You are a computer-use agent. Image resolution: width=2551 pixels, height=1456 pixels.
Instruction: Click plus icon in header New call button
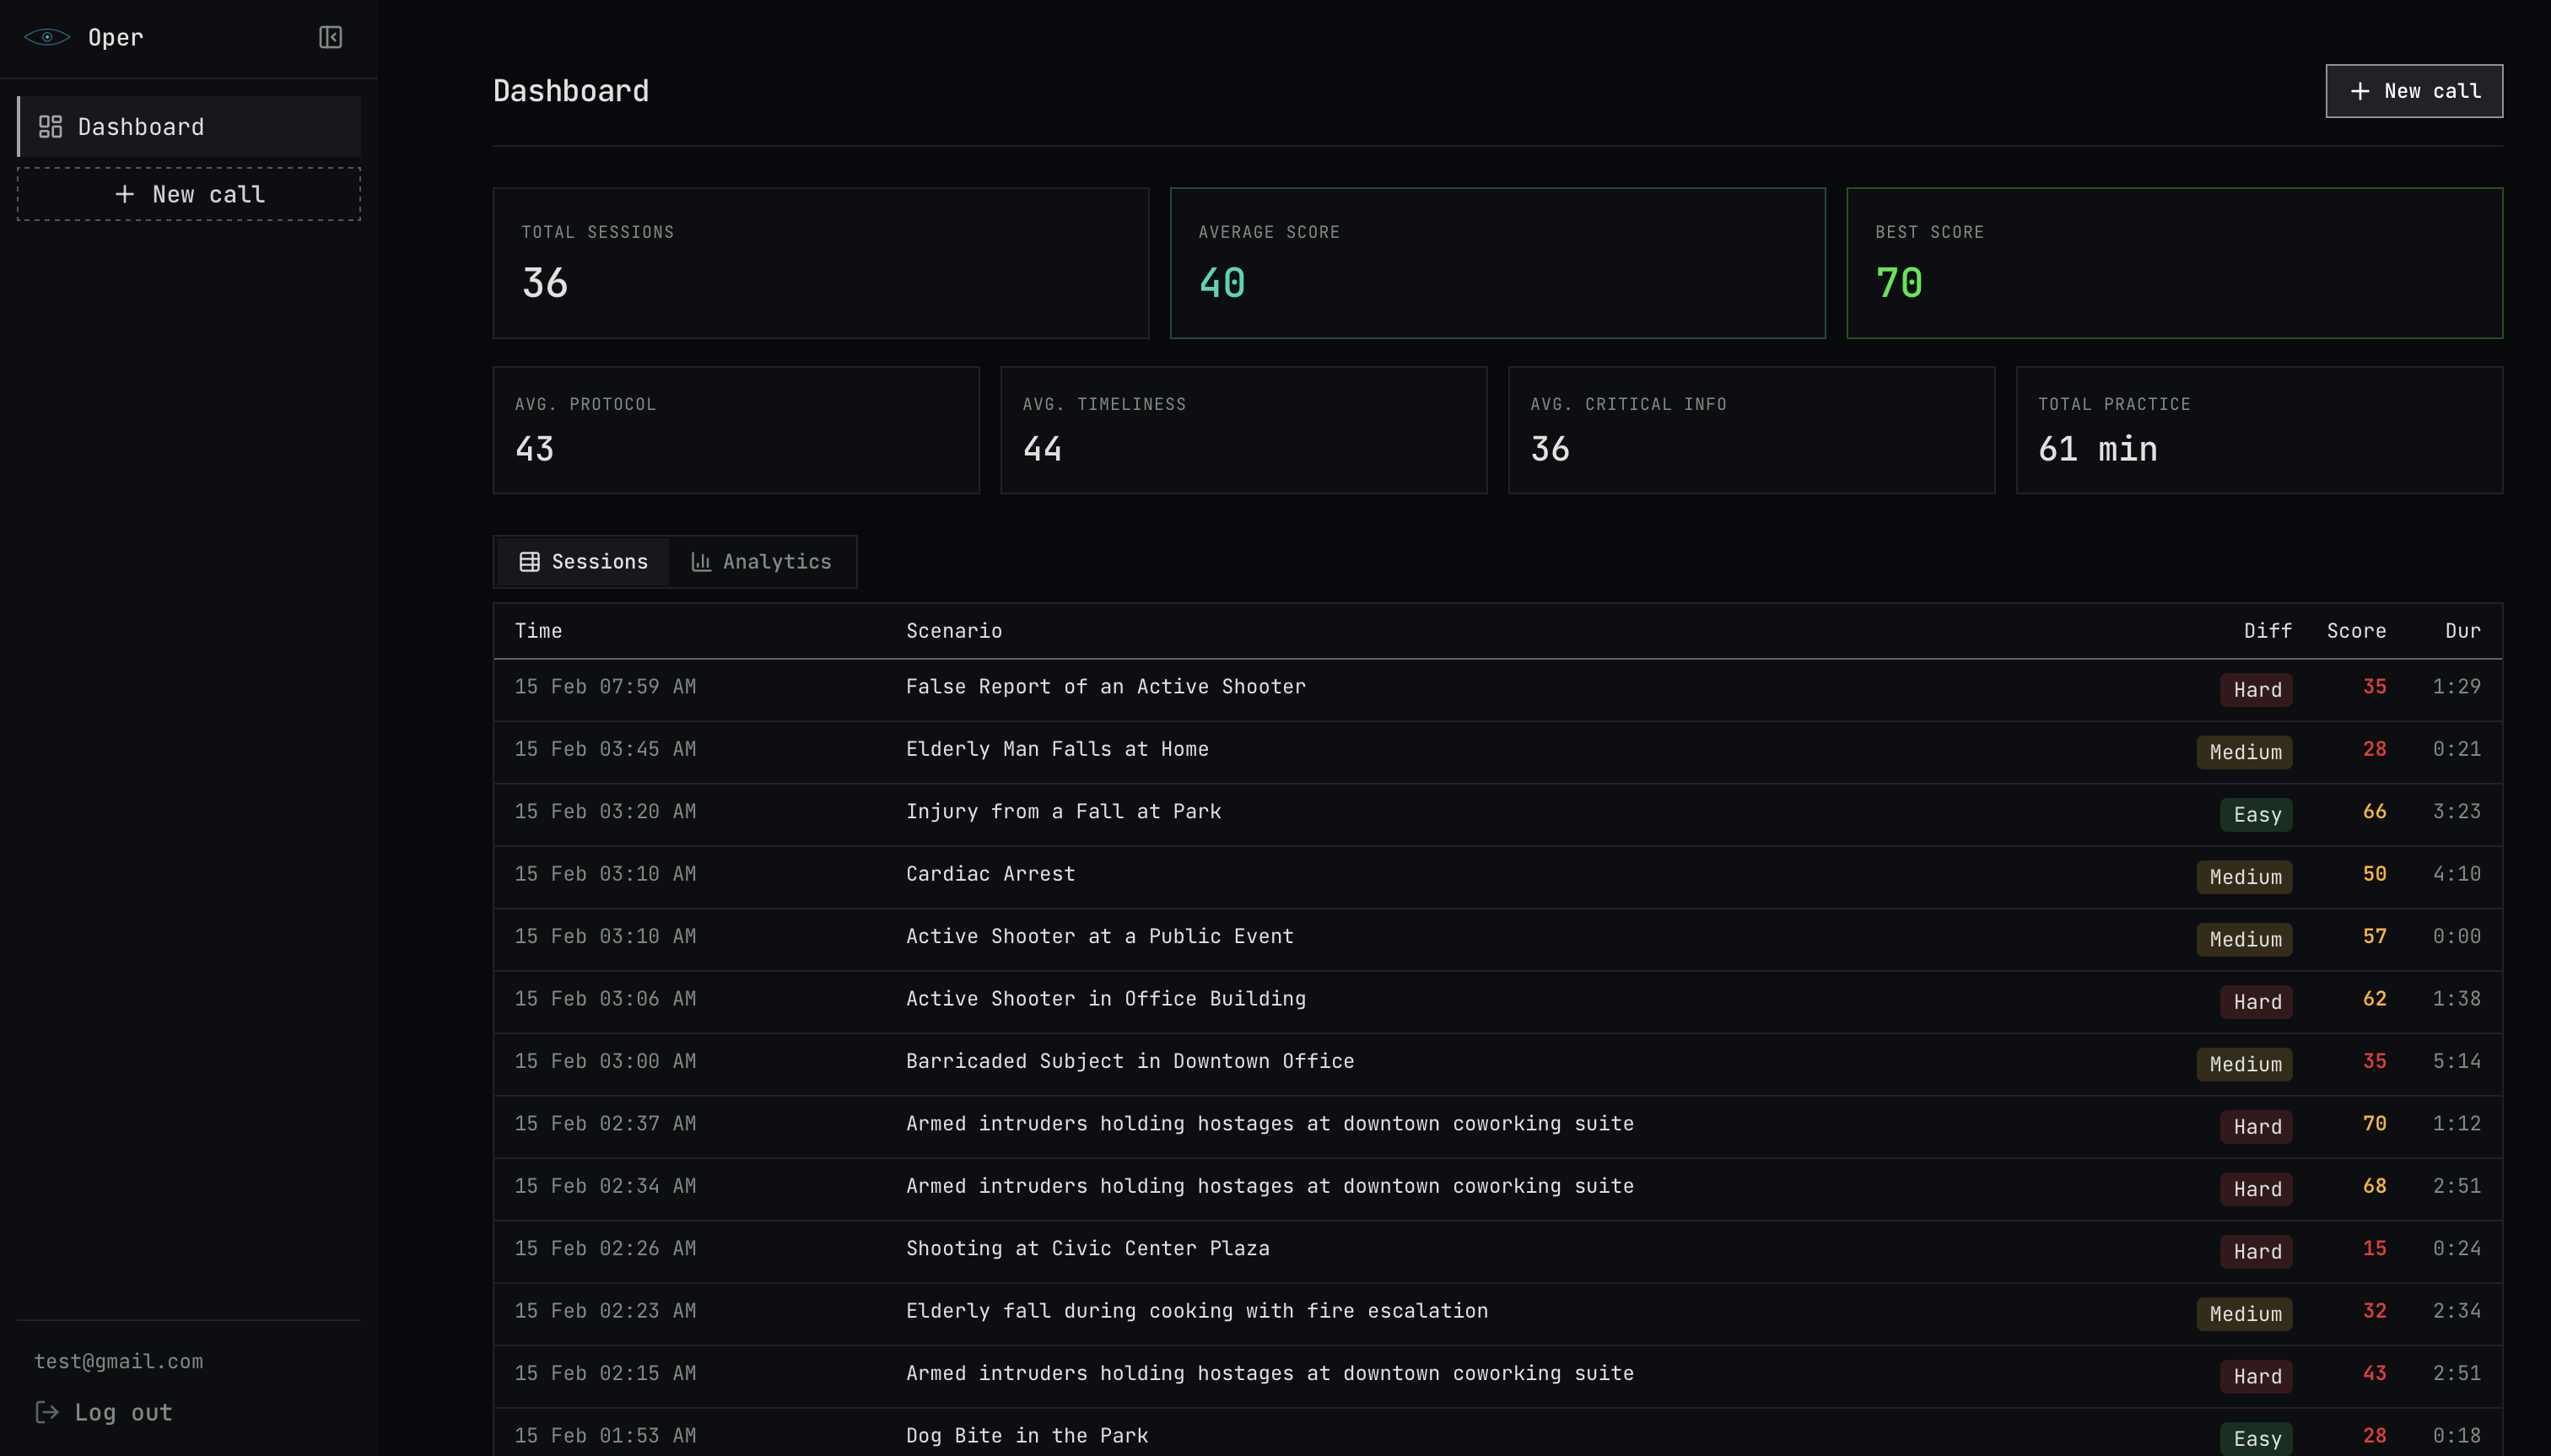point(2359,91)
